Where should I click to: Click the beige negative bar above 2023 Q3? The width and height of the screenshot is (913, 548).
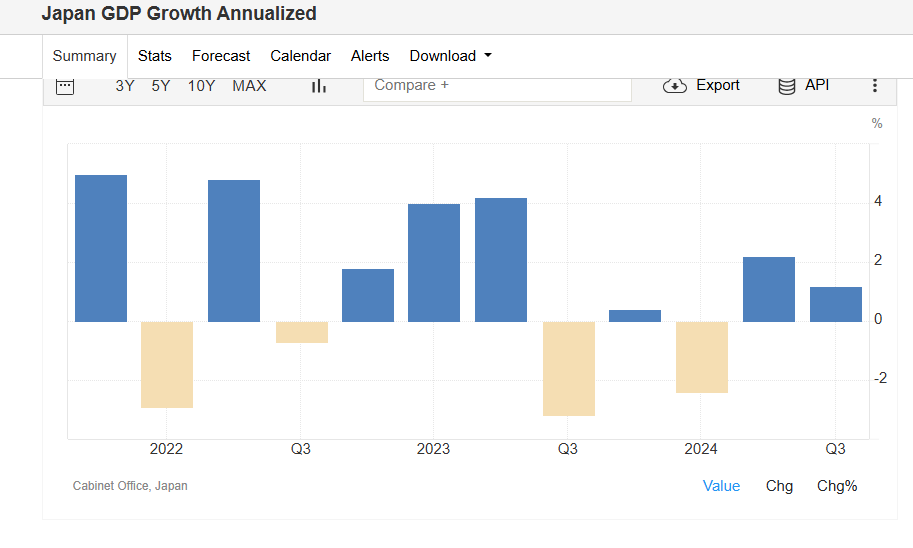point(568,368)
